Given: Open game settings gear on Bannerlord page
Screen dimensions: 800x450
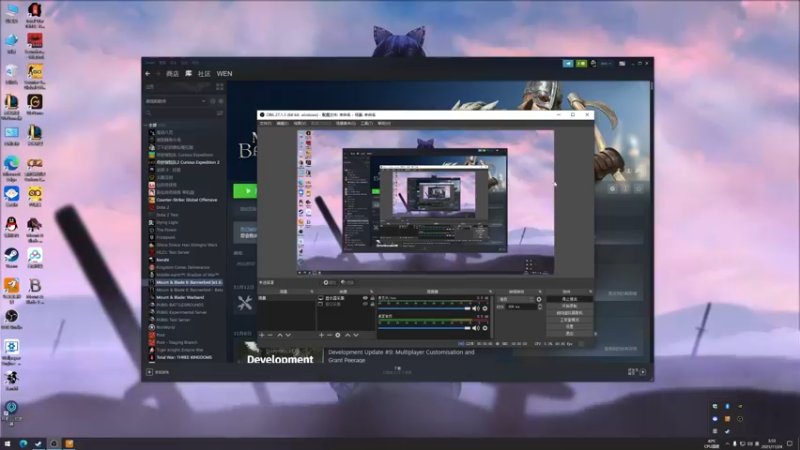Looking at the screenshot, I should pyautogui.click(x=612, y=189).
